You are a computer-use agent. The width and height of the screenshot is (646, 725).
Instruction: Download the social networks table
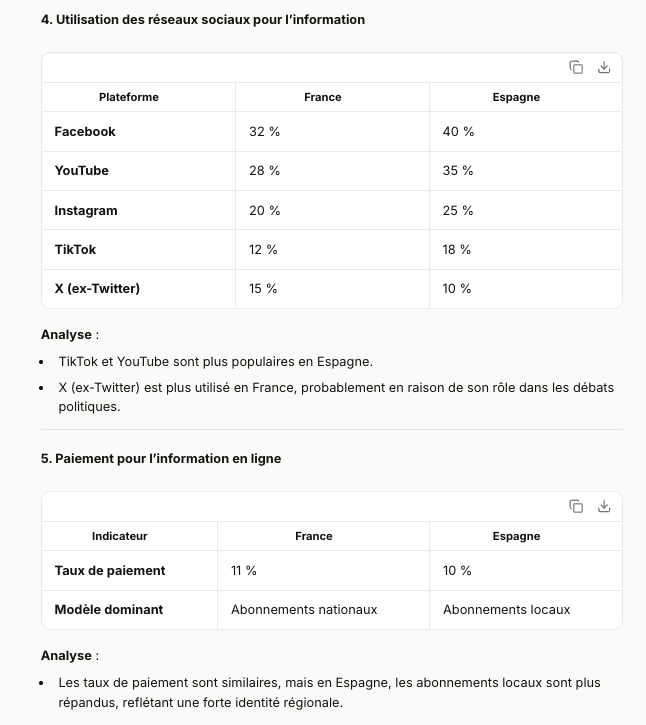pos(604,67)
